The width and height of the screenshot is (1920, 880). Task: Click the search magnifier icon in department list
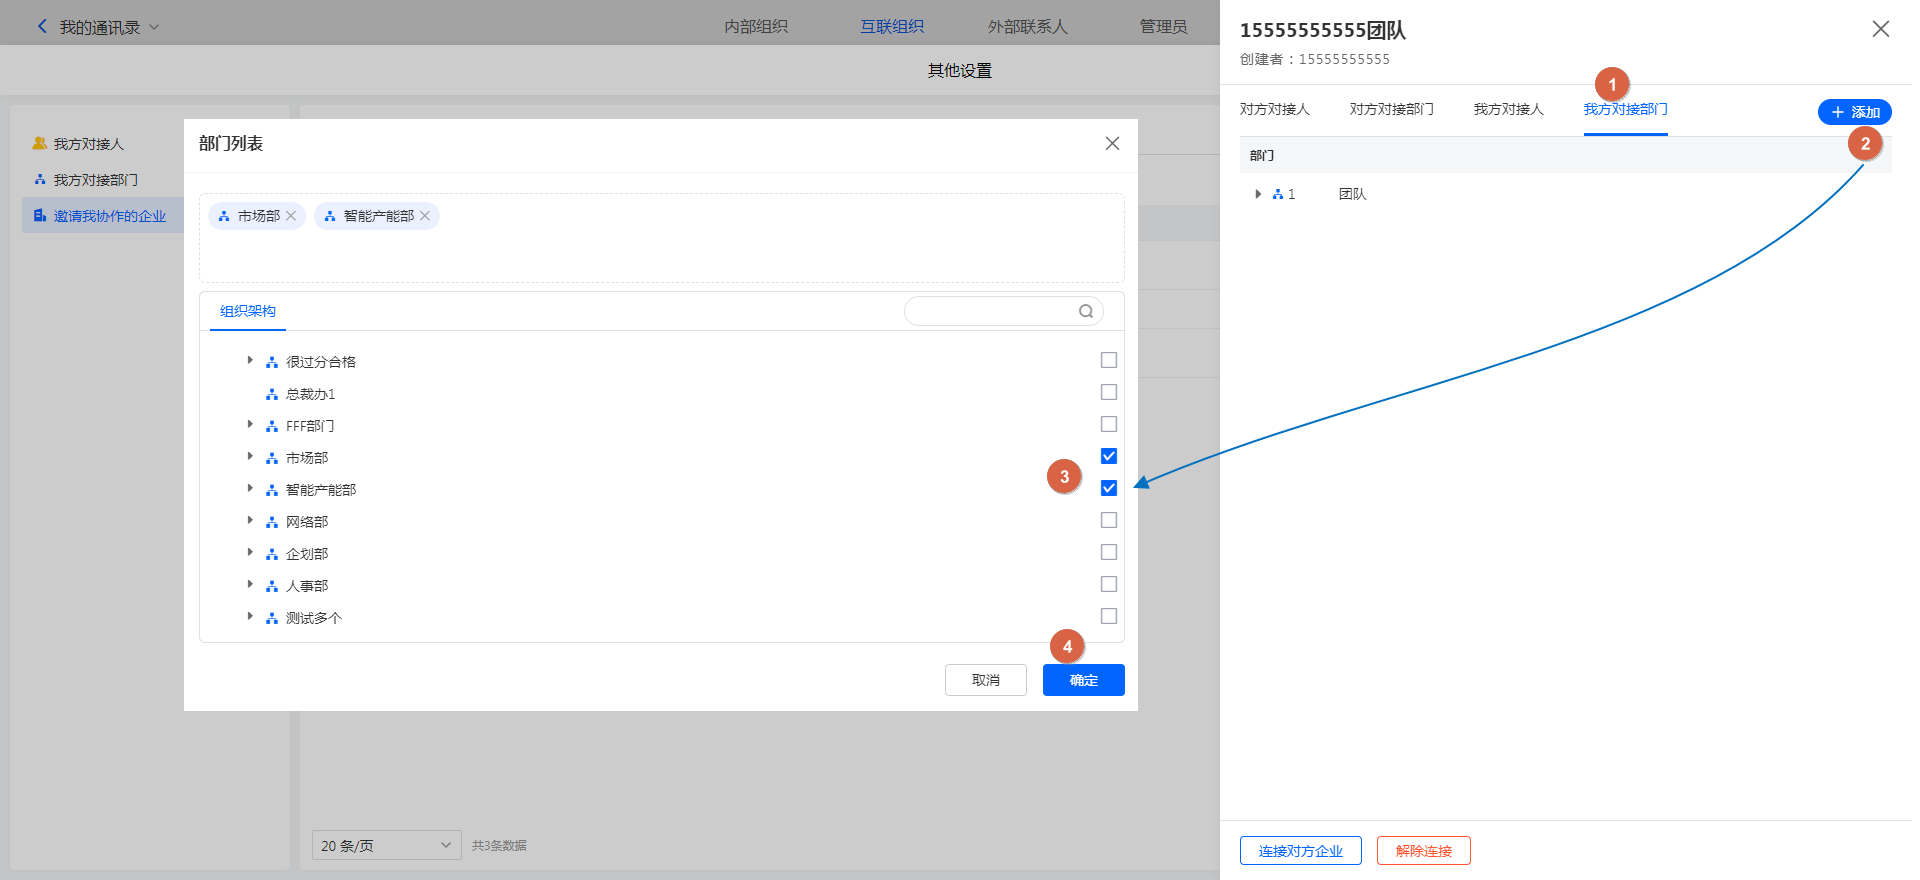coord(1085,311)
